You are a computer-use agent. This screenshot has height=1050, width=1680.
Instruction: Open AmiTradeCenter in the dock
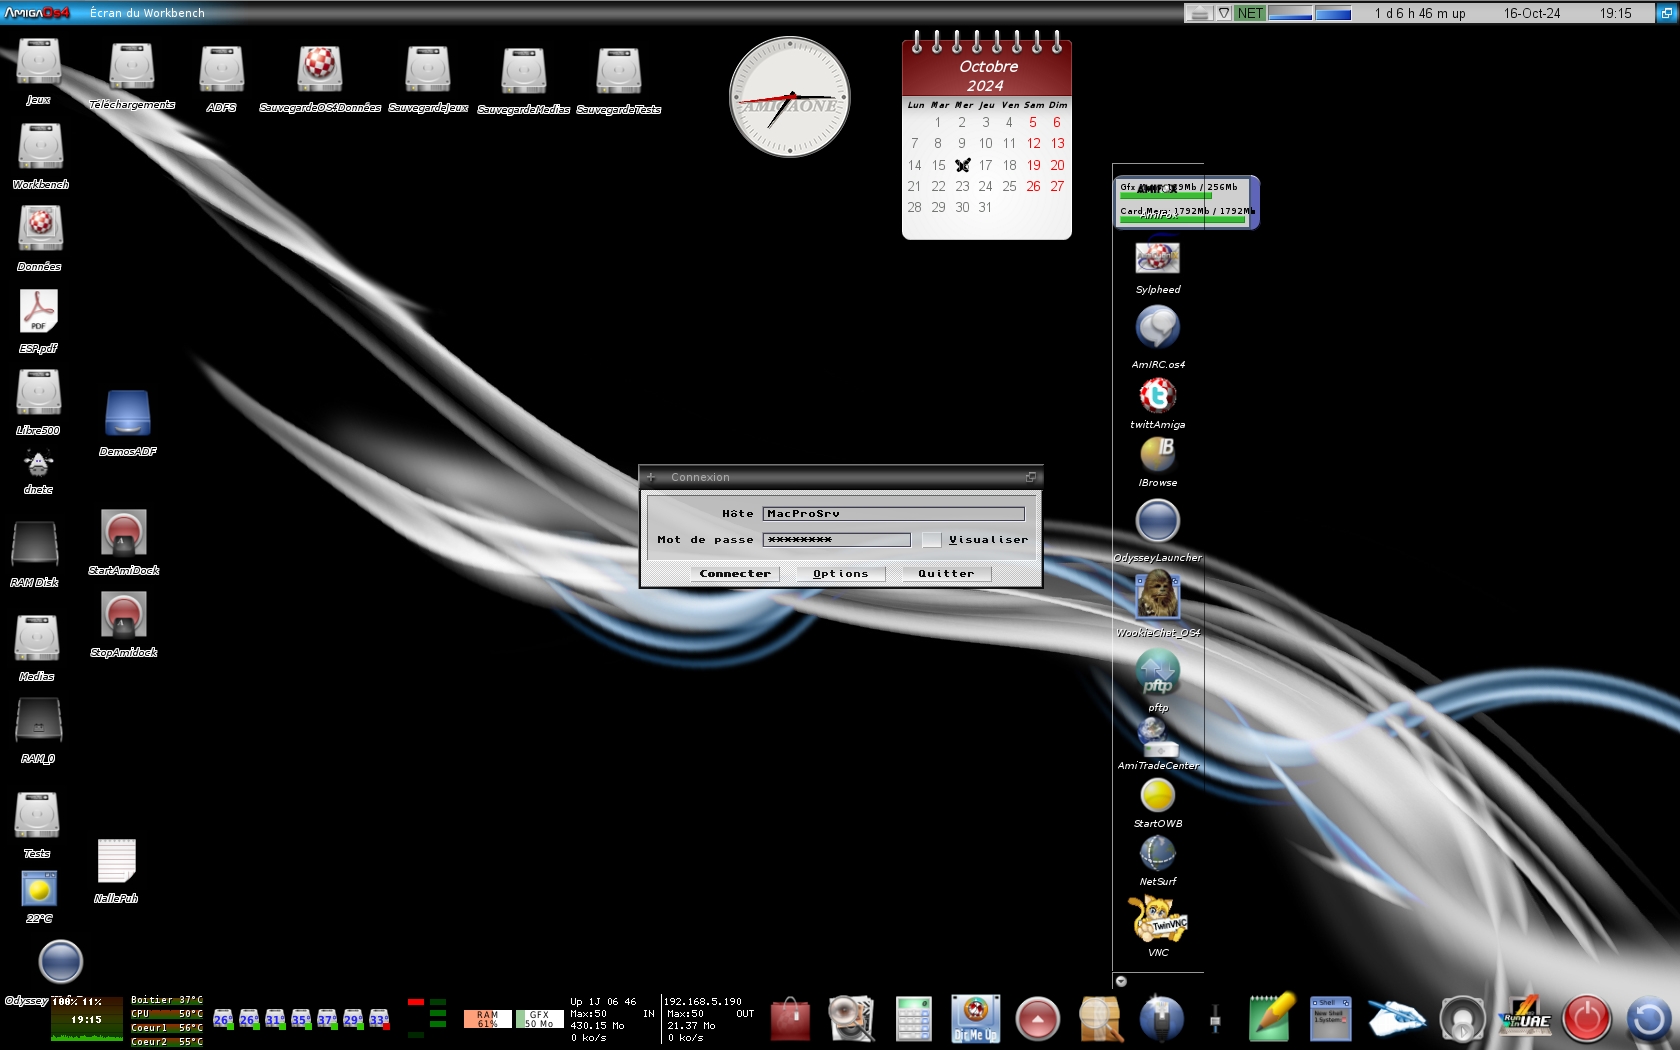(x=1158, y=739)
